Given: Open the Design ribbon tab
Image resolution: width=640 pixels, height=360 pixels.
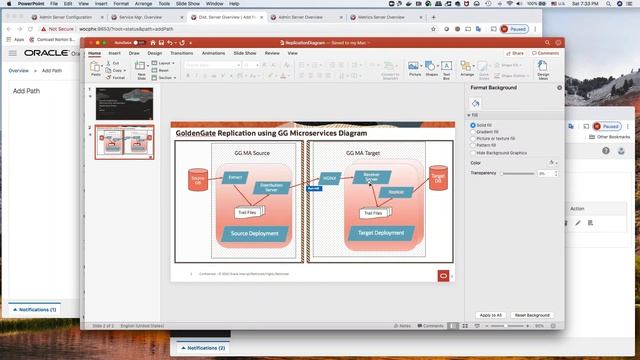Looking at the screenshot, I should click(154, 53).
